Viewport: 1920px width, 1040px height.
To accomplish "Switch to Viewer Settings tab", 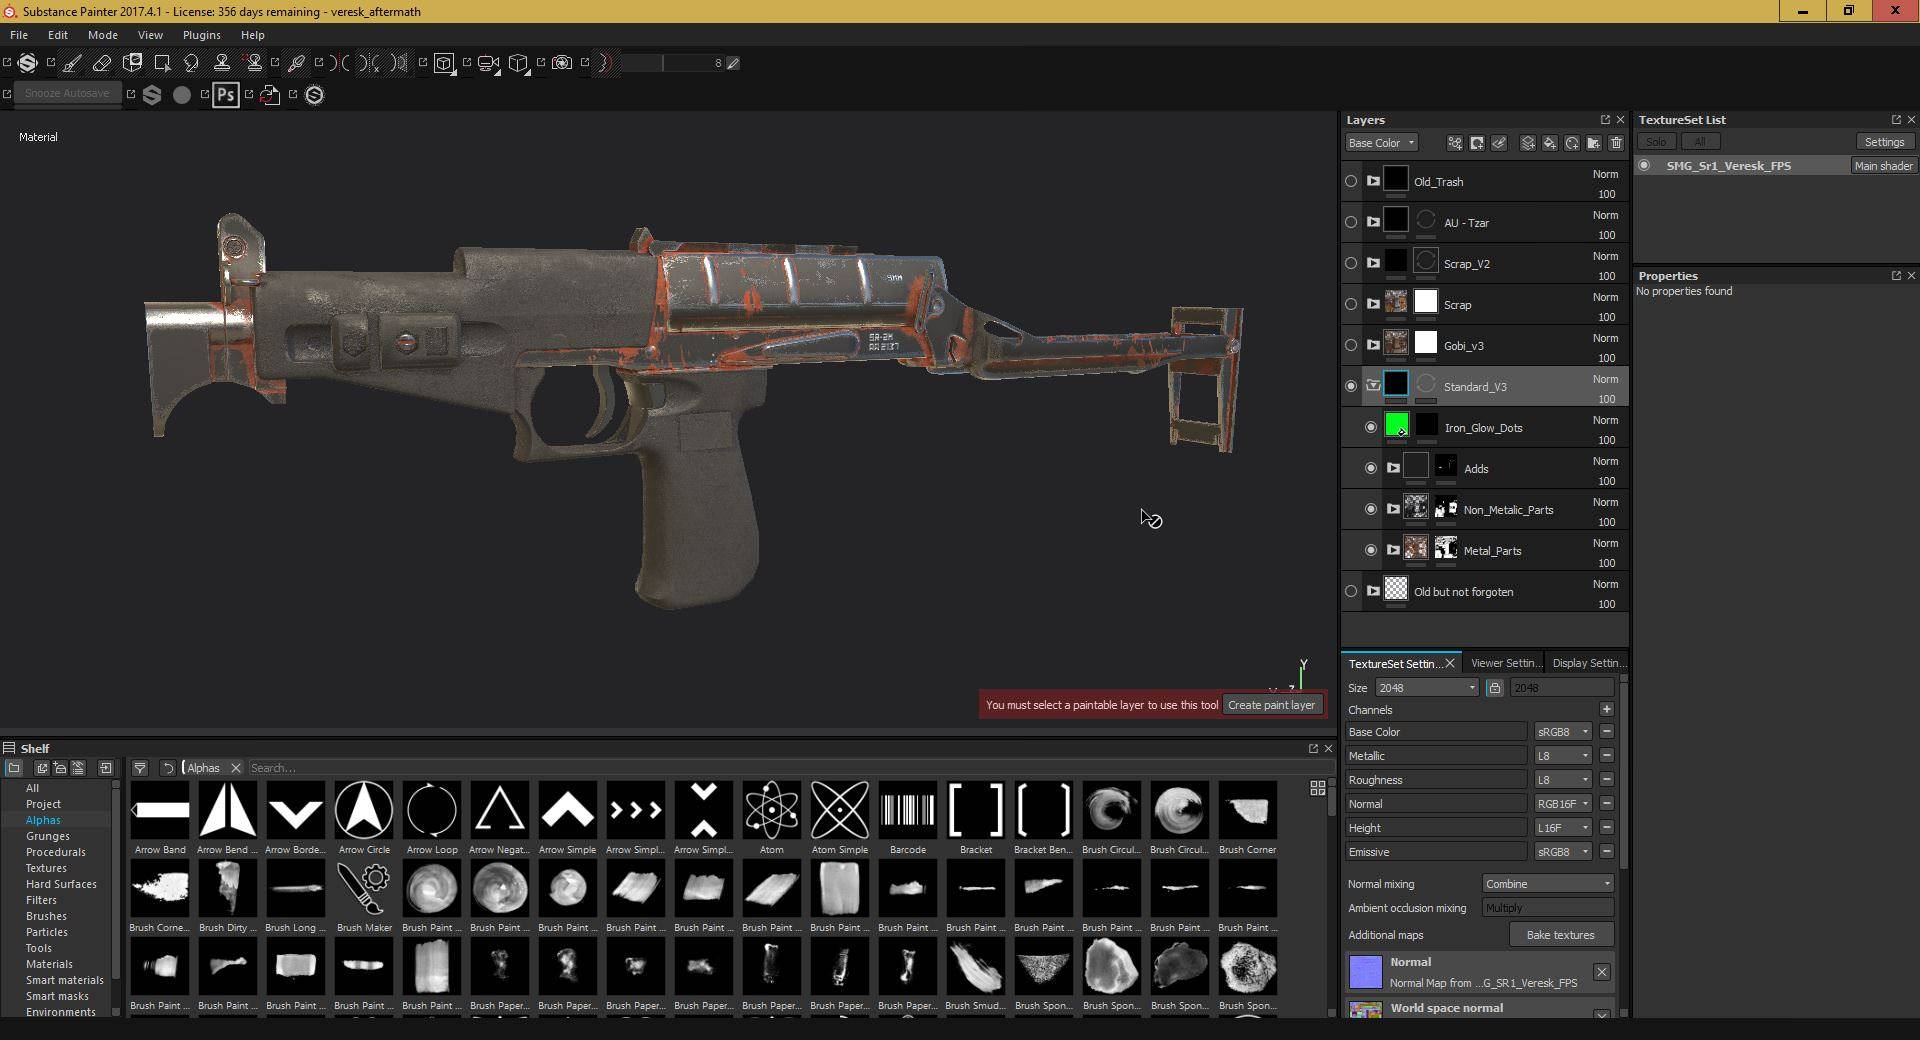I will 1504,663.
